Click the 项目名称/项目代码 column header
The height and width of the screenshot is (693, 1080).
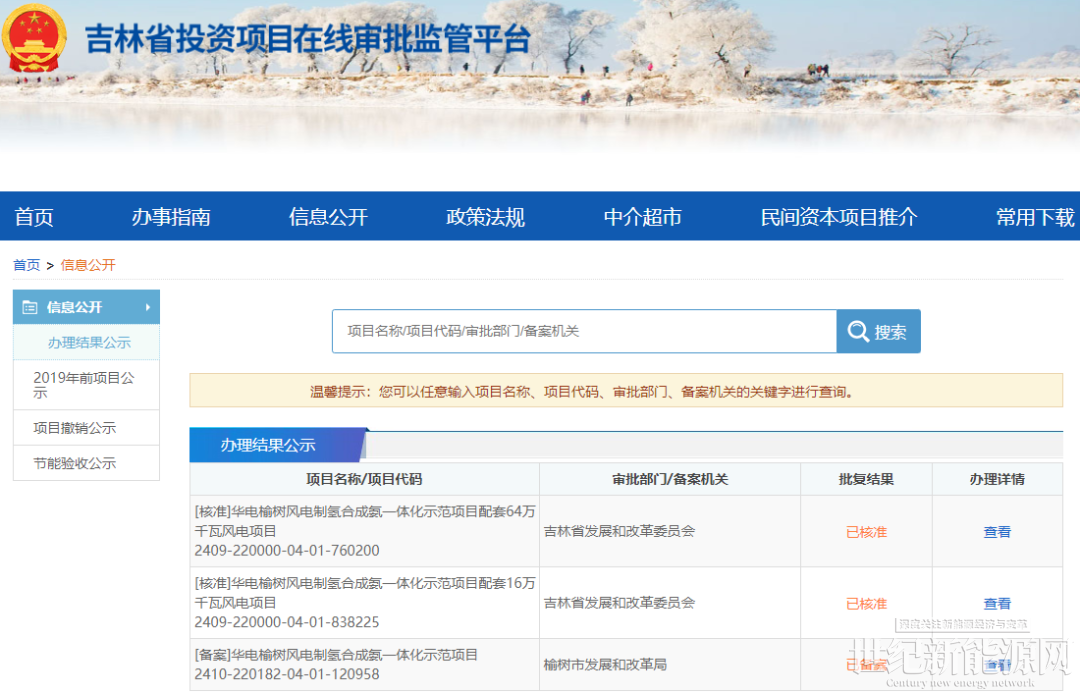click(364, 479)
